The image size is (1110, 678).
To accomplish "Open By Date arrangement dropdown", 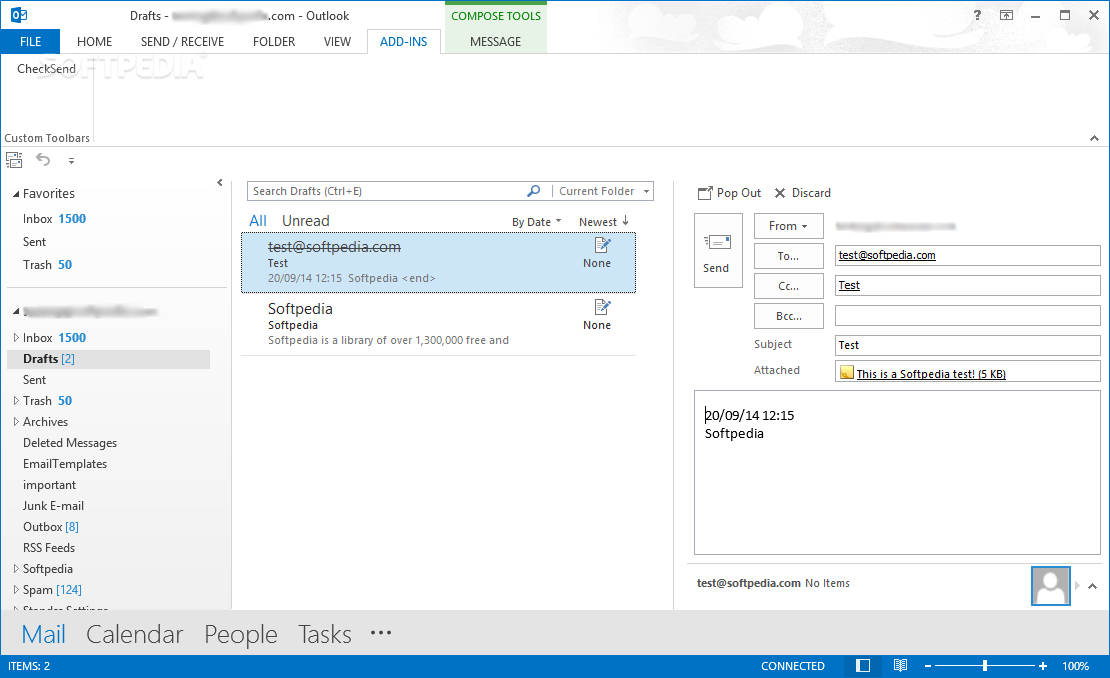I will click(536, 222).
